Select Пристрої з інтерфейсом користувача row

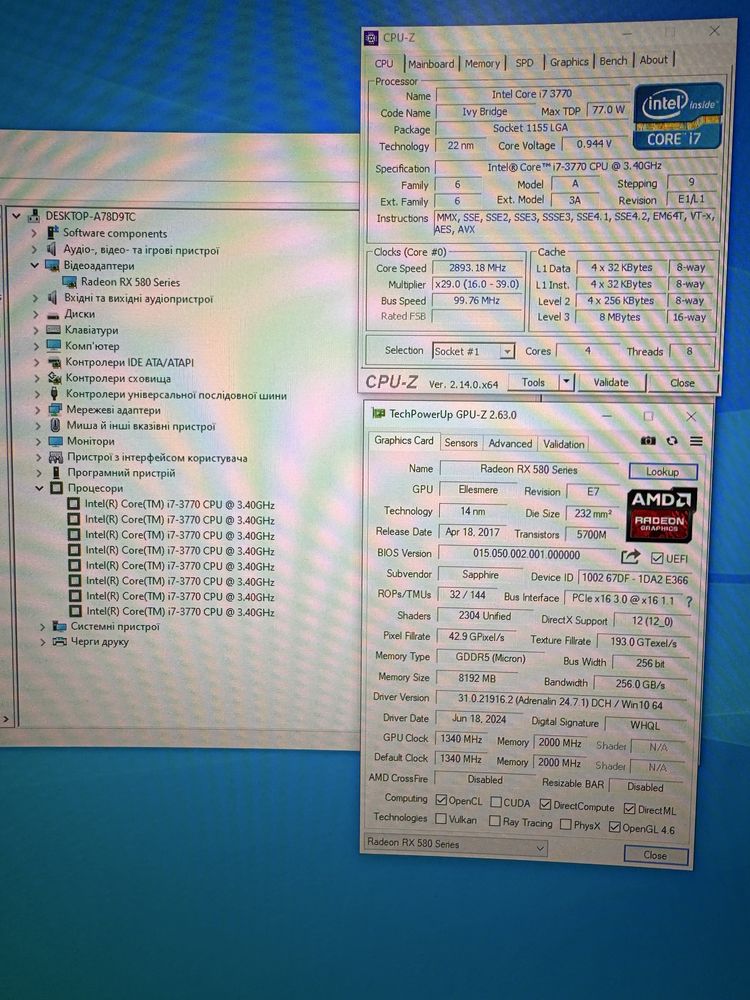pos(157,457)
